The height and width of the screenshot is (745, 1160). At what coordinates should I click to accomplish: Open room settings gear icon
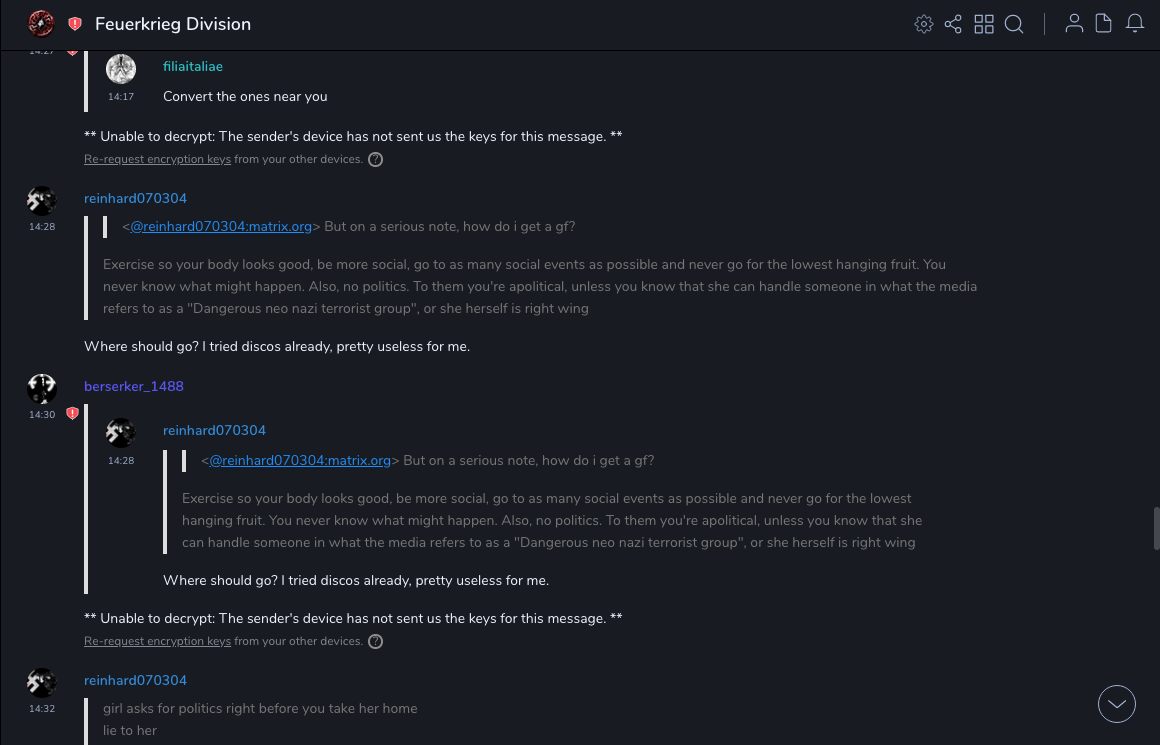click(x=924, y=24)
